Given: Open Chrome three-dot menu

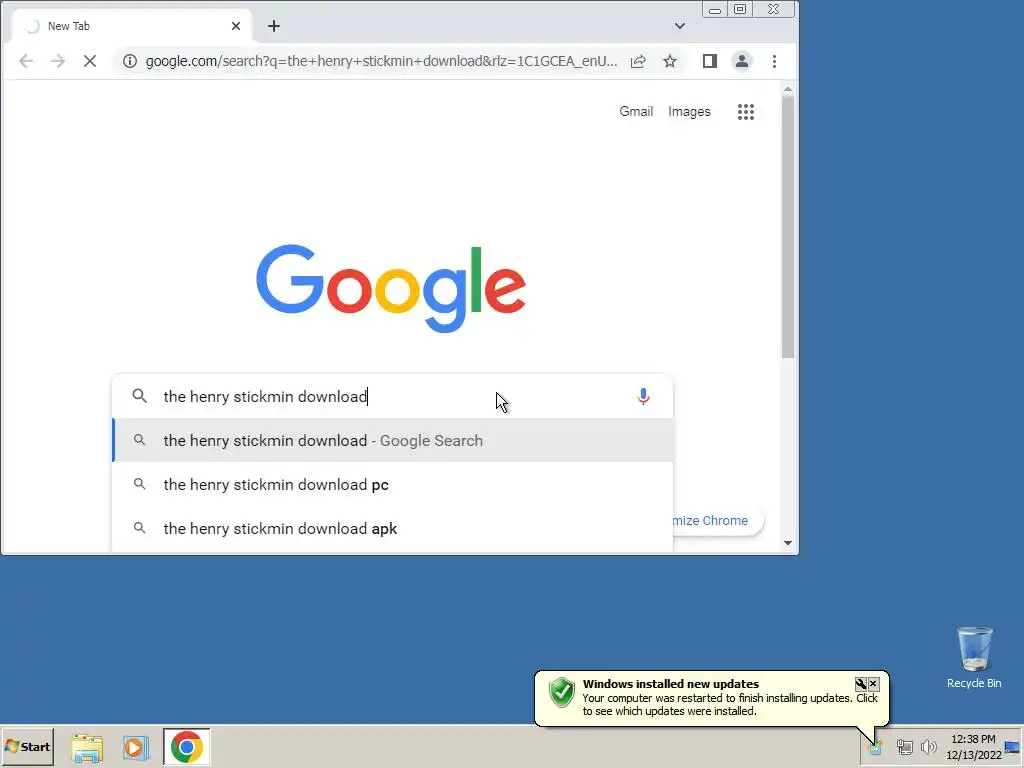Looking at the screenshot, I should [x=774, y=61].
